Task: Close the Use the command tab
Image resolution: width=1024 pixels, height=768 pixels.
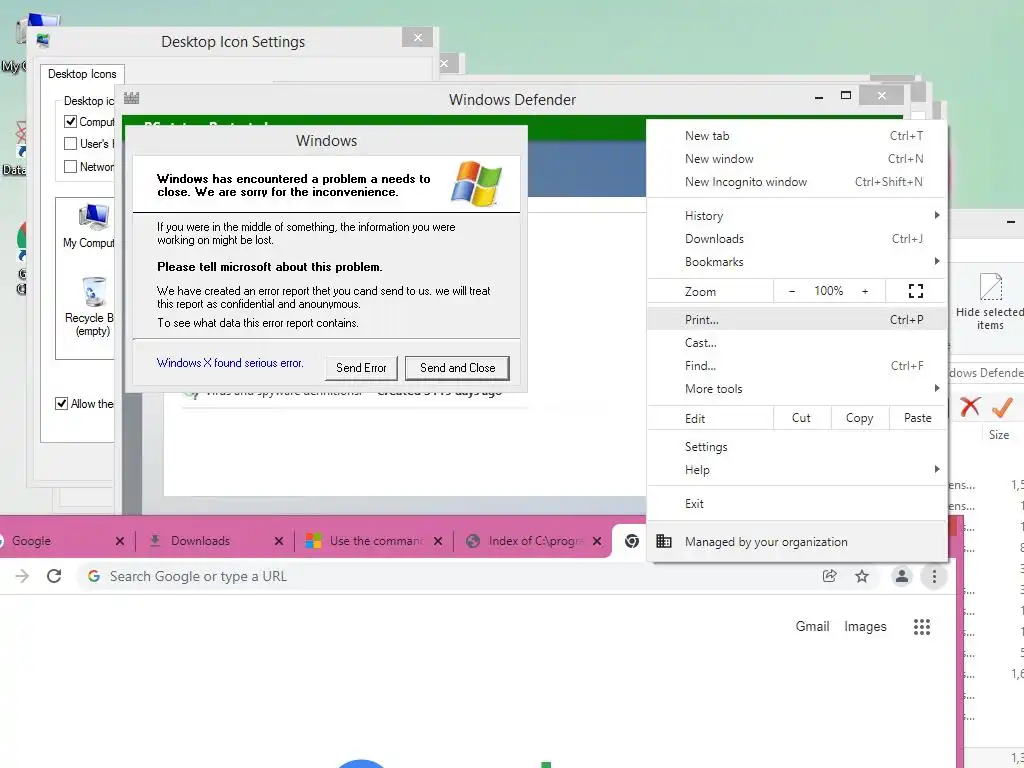Action: pos(438,541)
